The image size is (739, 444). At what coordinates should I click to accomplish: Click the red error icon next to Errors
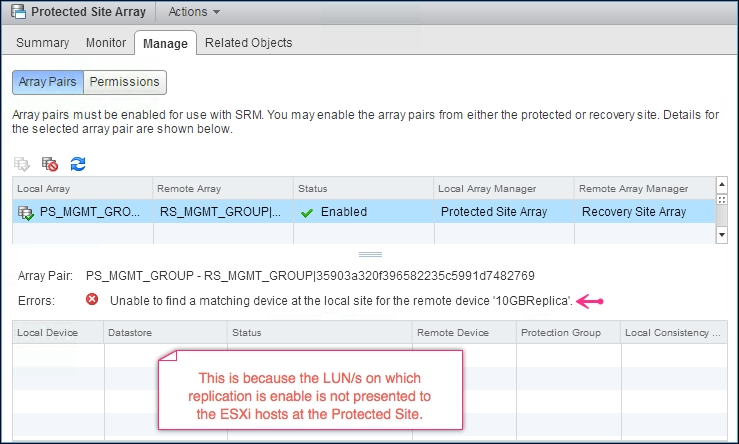92,299
